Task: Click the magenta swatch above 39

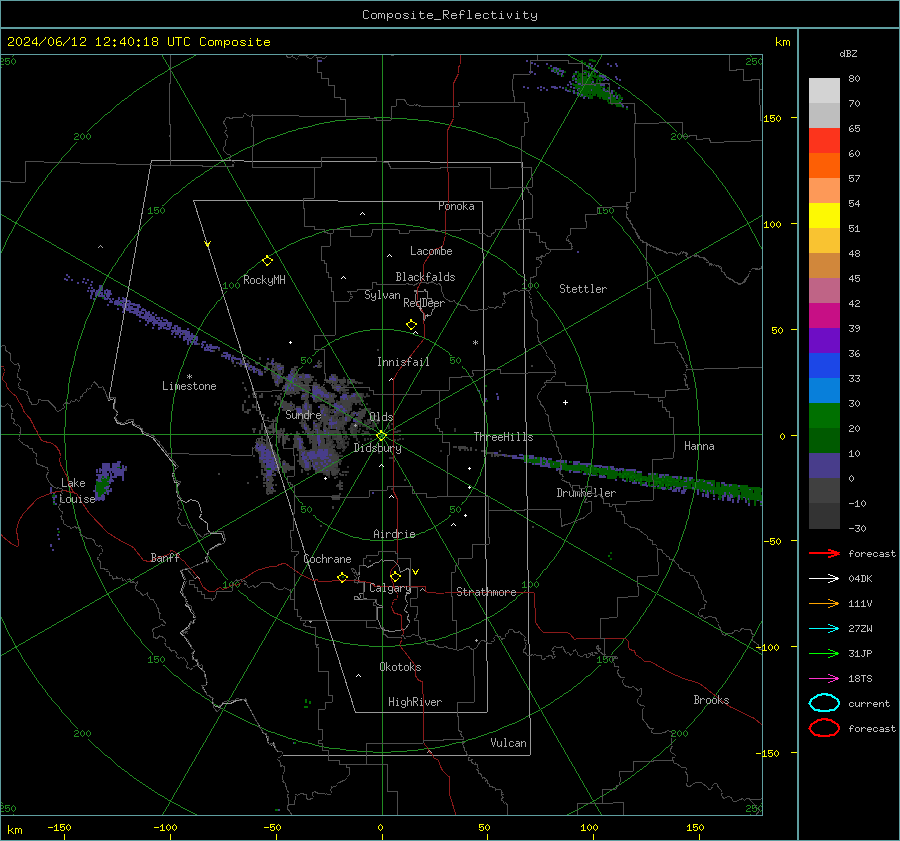Action: tap(824, 316)
